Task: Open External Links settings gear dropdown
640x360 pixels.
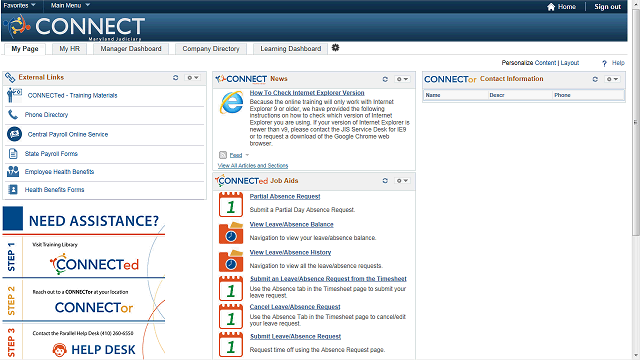Action: click(192, 77)
